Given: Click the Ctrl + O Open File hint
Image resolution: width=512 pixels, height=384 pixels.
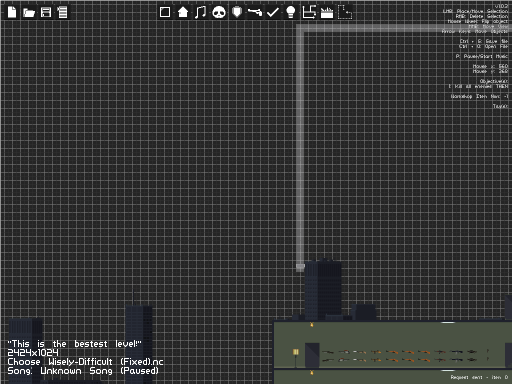Looking at the screenshot, I should click(484, 46).
